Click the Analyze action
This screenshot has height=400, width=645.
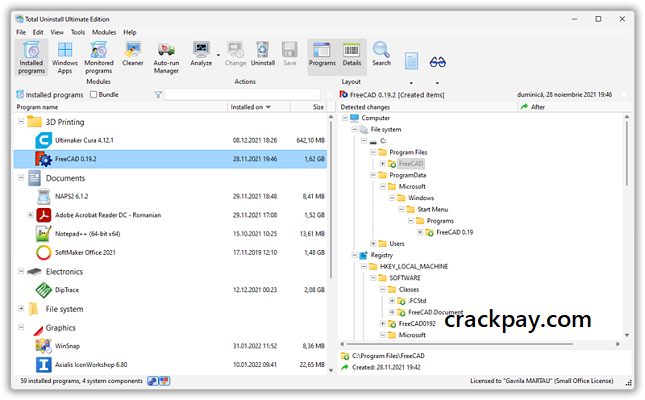point(201,54)
